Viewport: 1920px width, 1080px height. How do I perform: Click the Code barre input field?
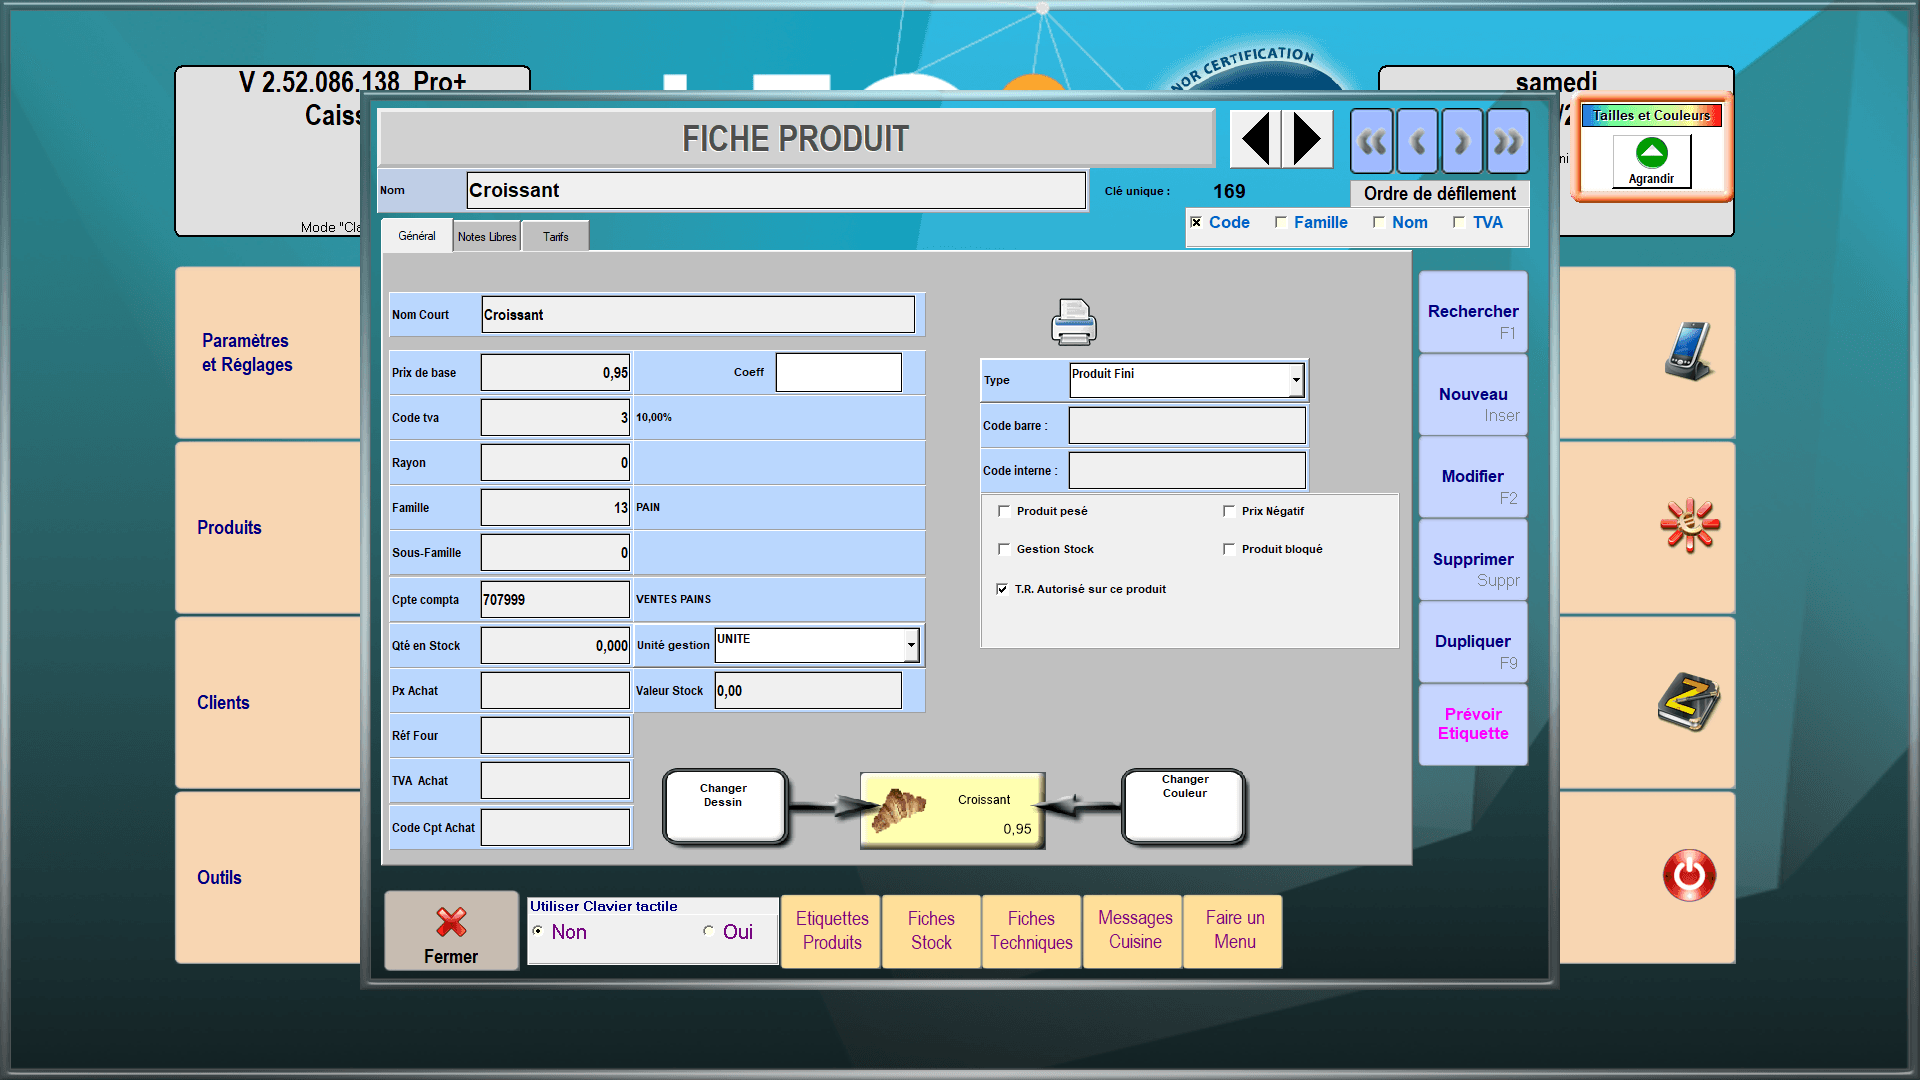click(x=1187, y=426)
